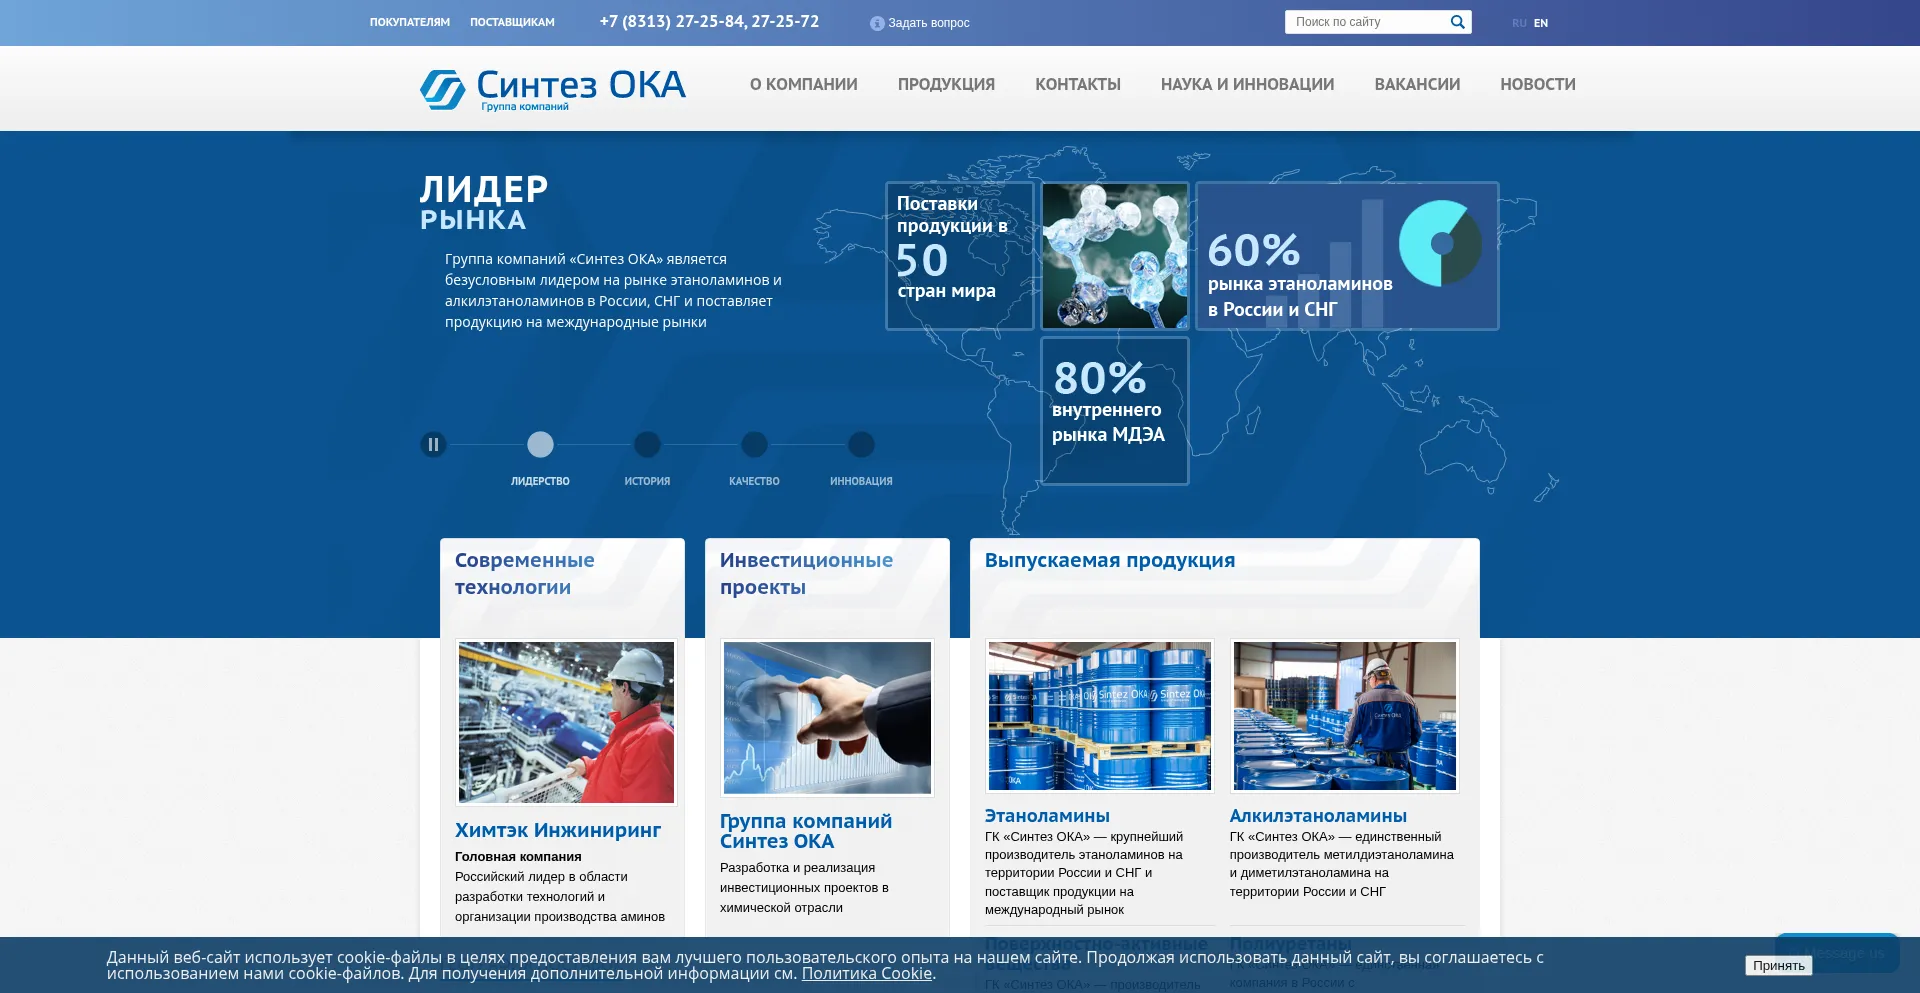Click the Синтез ОКА logo
Image resolution: width=1920 pixels, height=993 pixels.
pos(550,88)
